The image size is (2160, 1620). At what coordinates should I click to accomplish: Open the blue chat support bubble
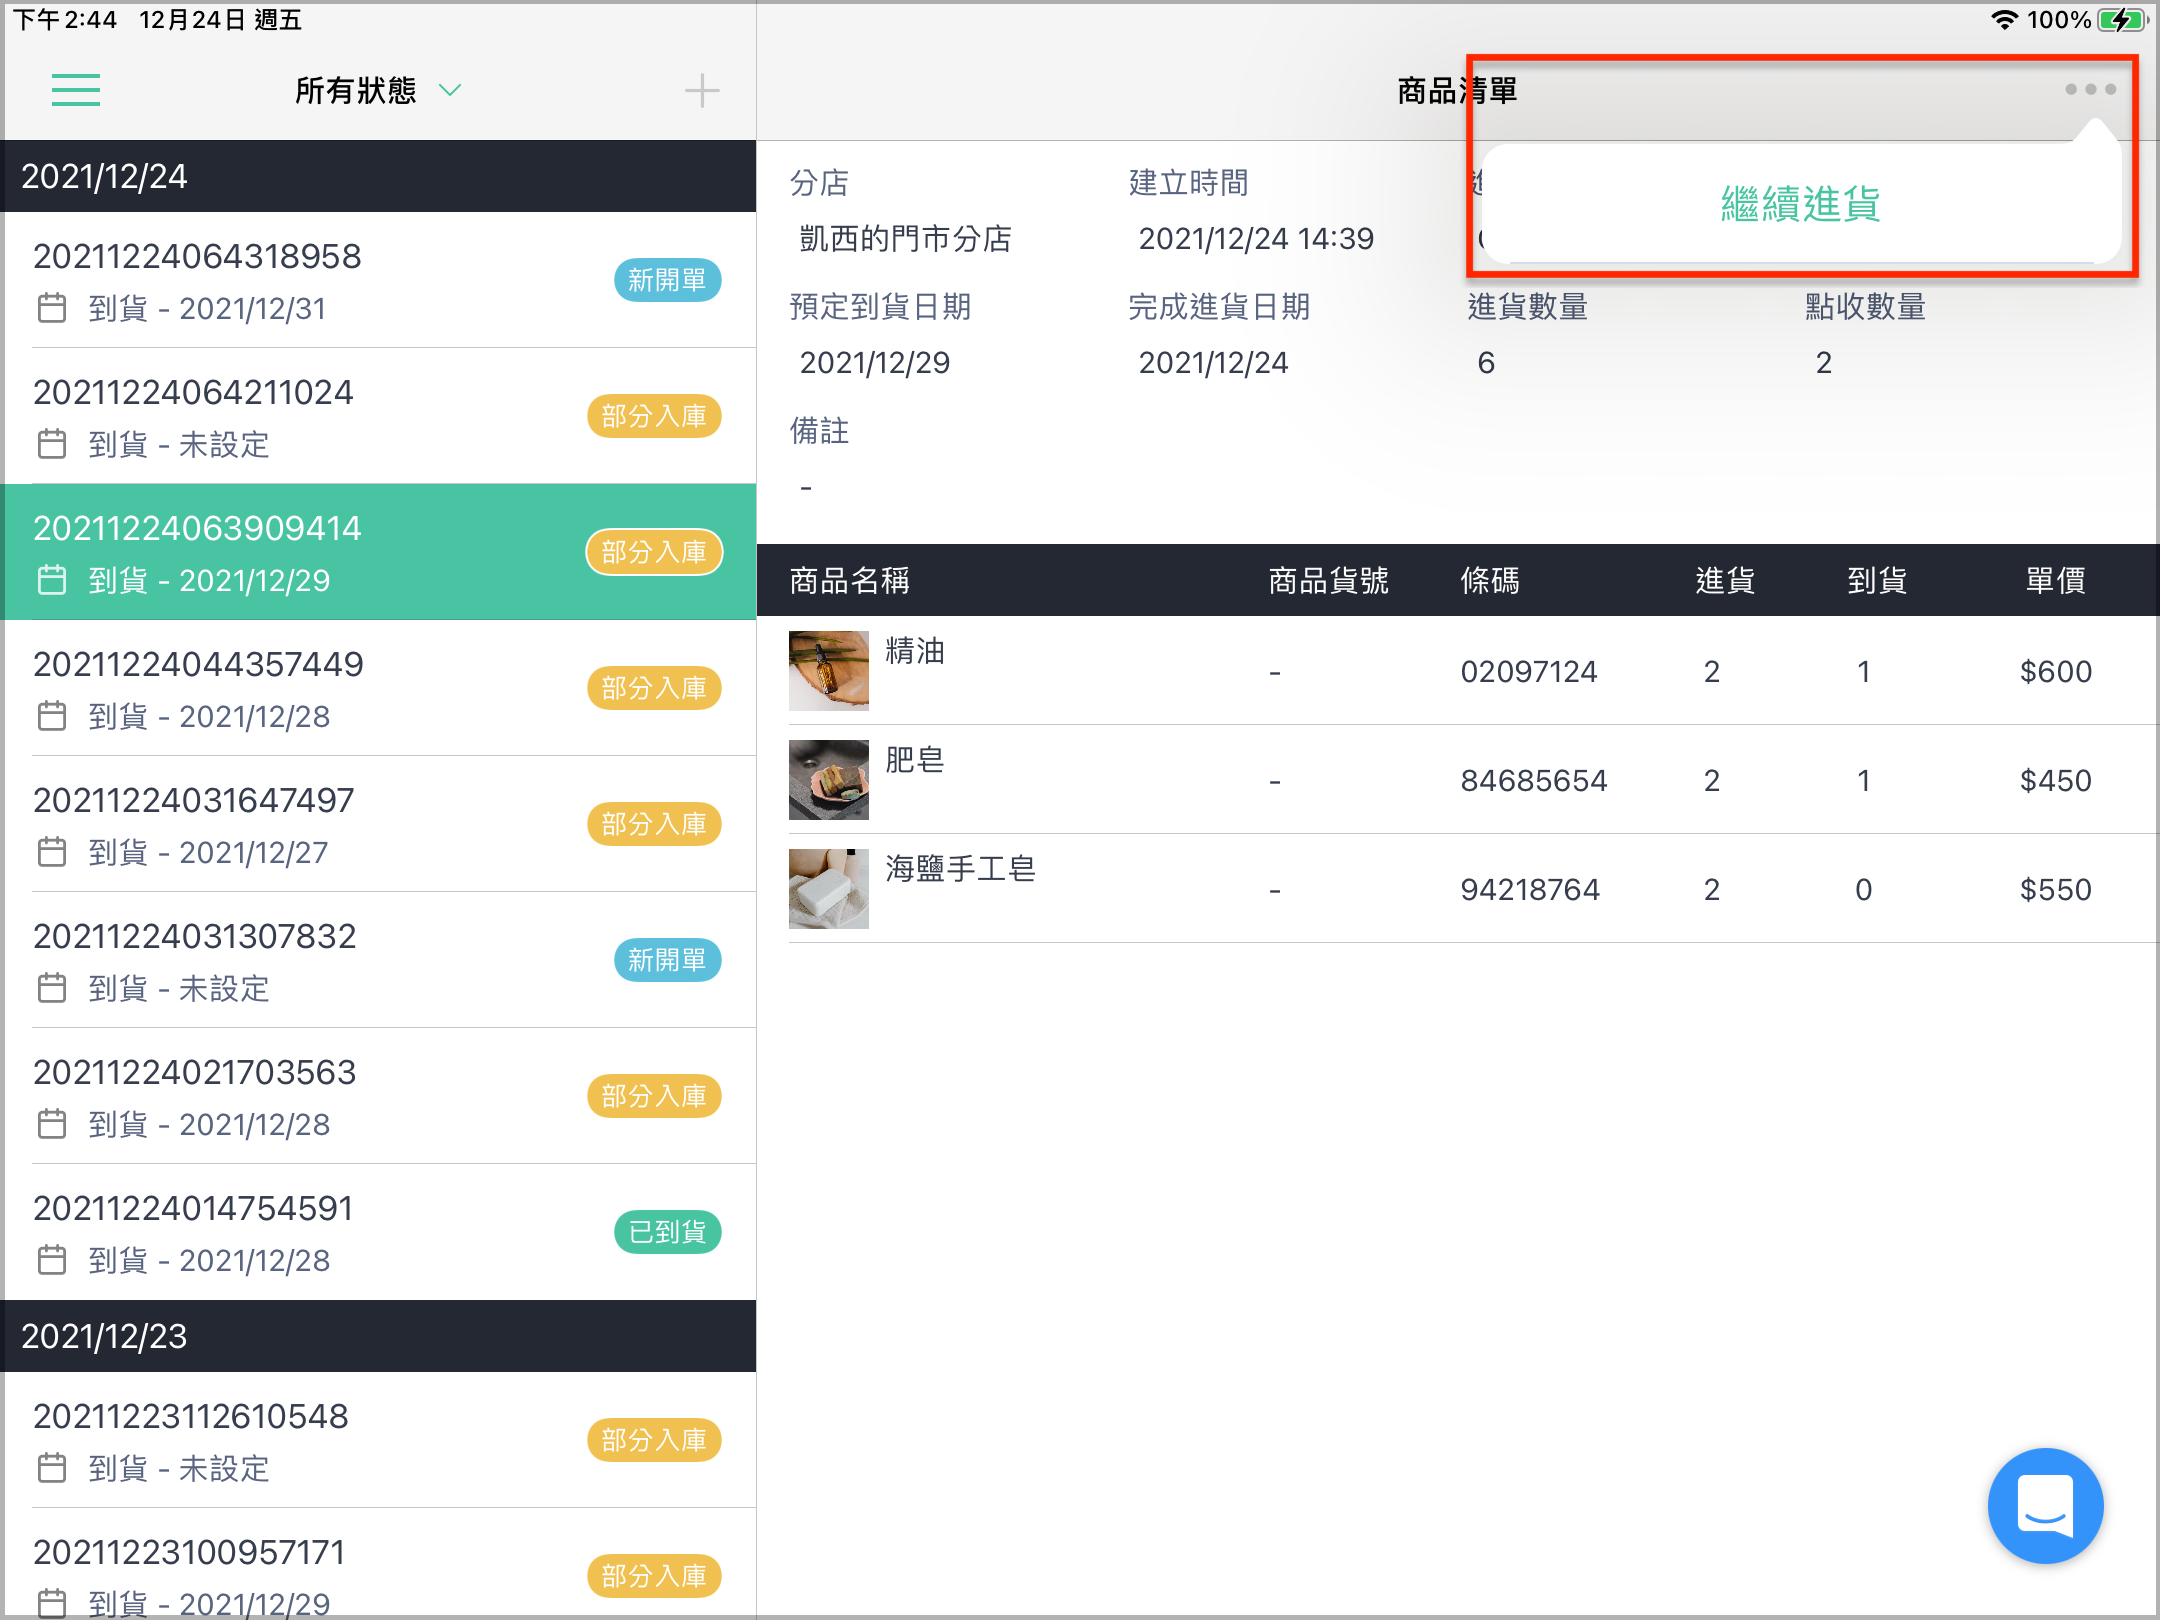click(2045, 1505)
